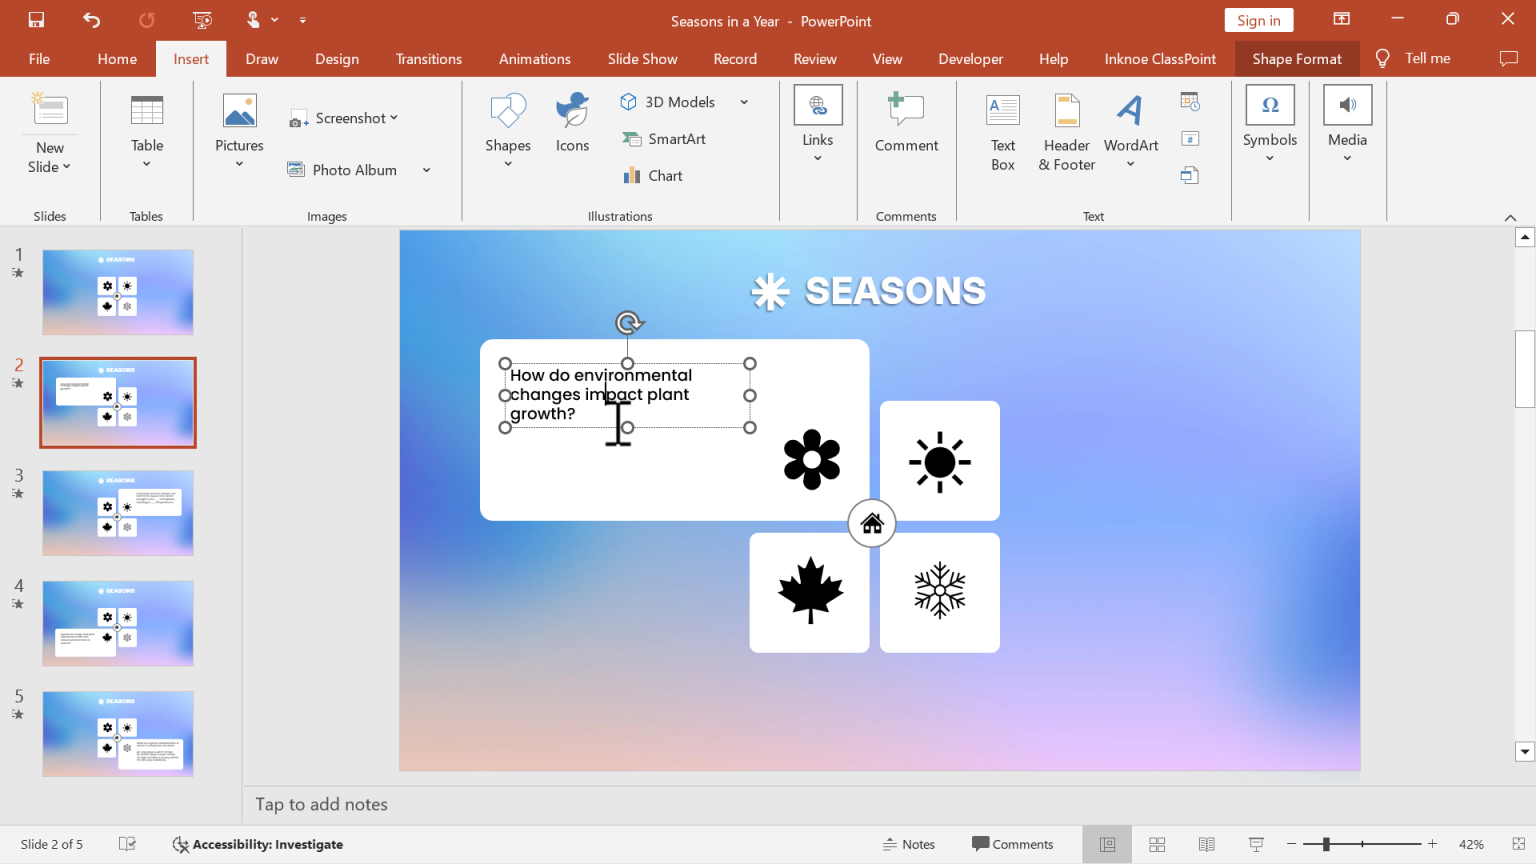Insert a SmartArt graphic
The image size is (1536, 864).
tap(664, 138)
